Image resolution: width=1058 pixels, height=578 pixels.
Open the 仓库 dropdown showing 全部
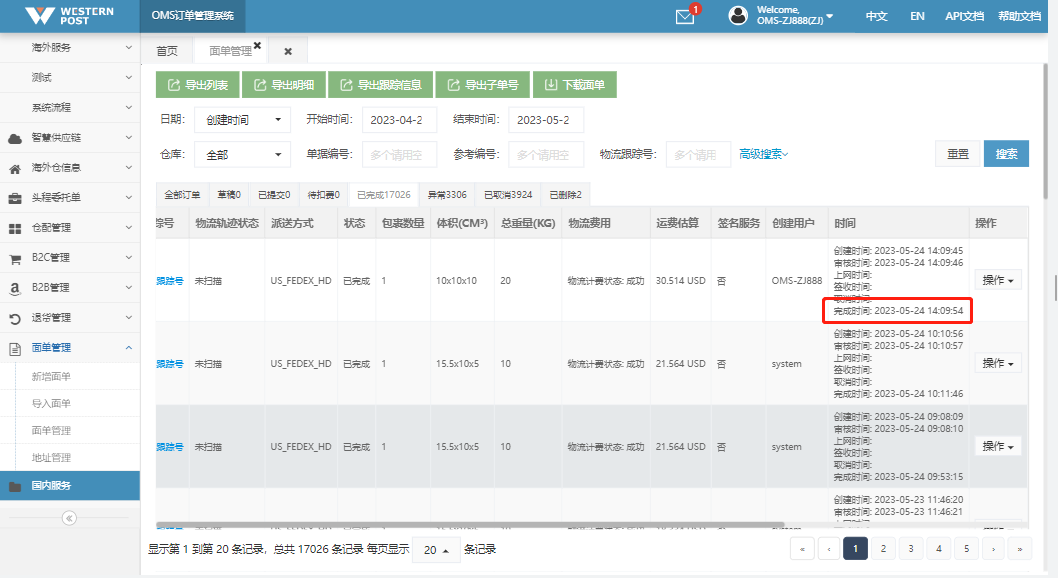tap(242, 154)
